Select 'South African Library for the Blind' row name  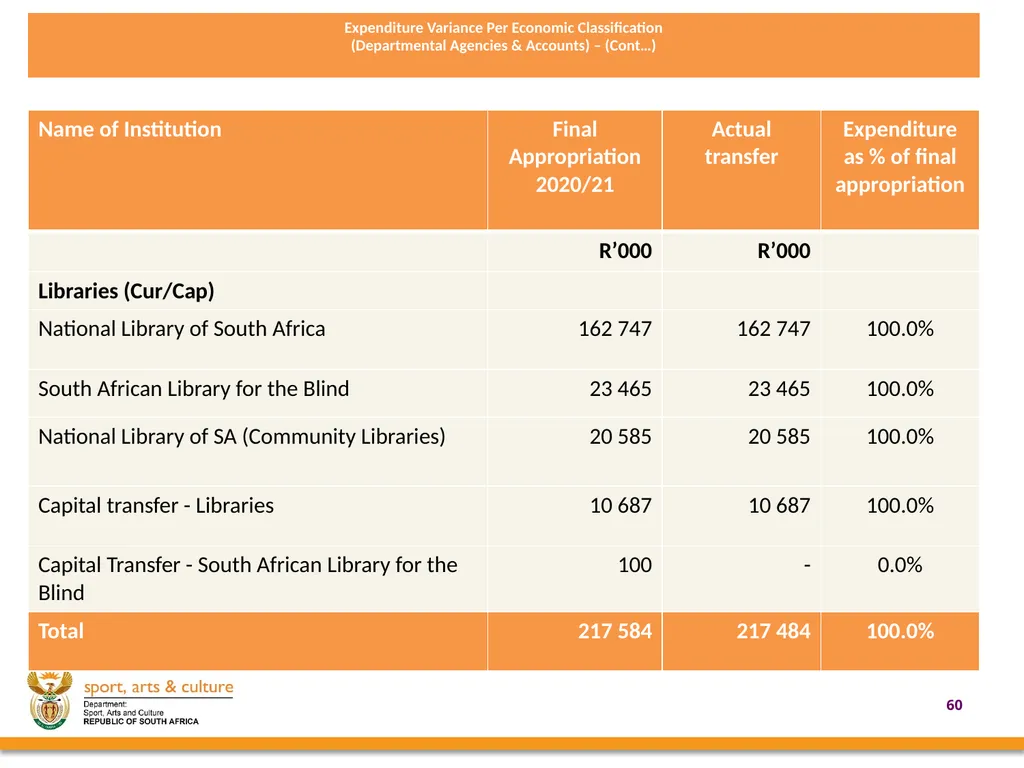point(193,389)
